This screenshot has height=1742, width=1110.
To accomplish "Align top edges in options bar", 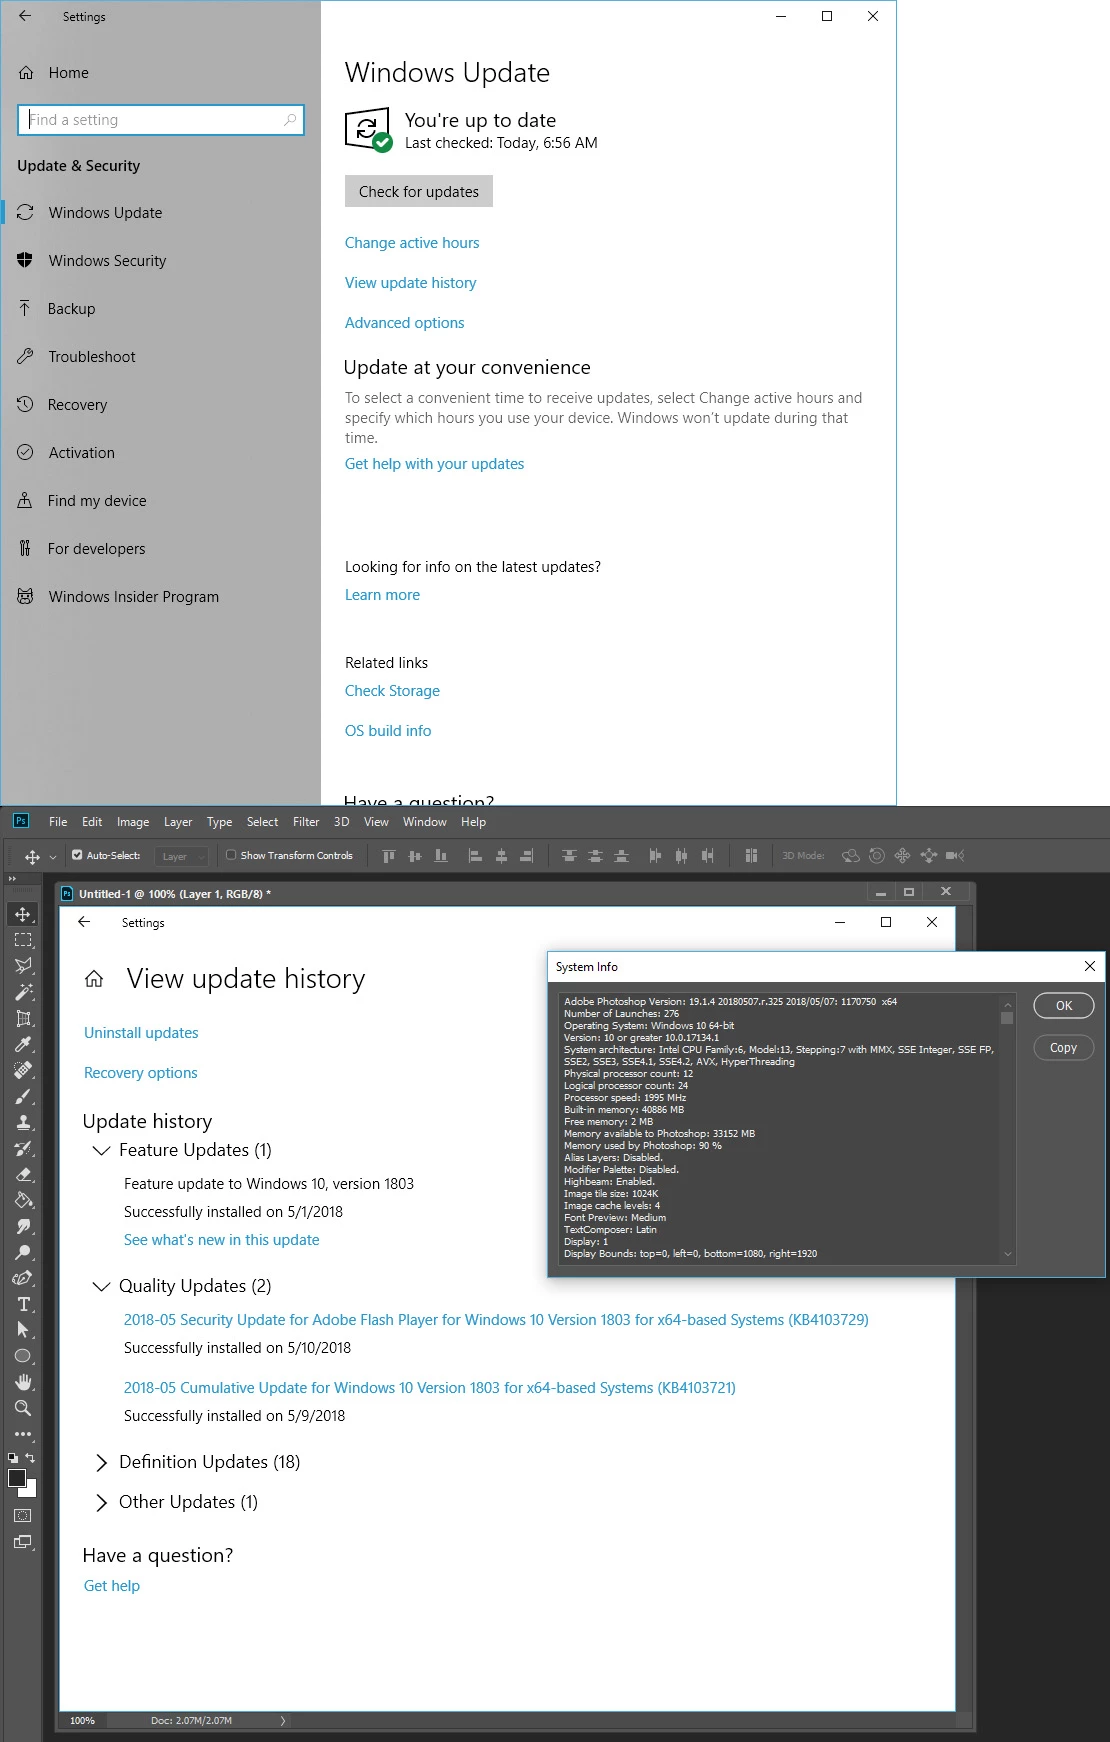I will pos(389,856).
